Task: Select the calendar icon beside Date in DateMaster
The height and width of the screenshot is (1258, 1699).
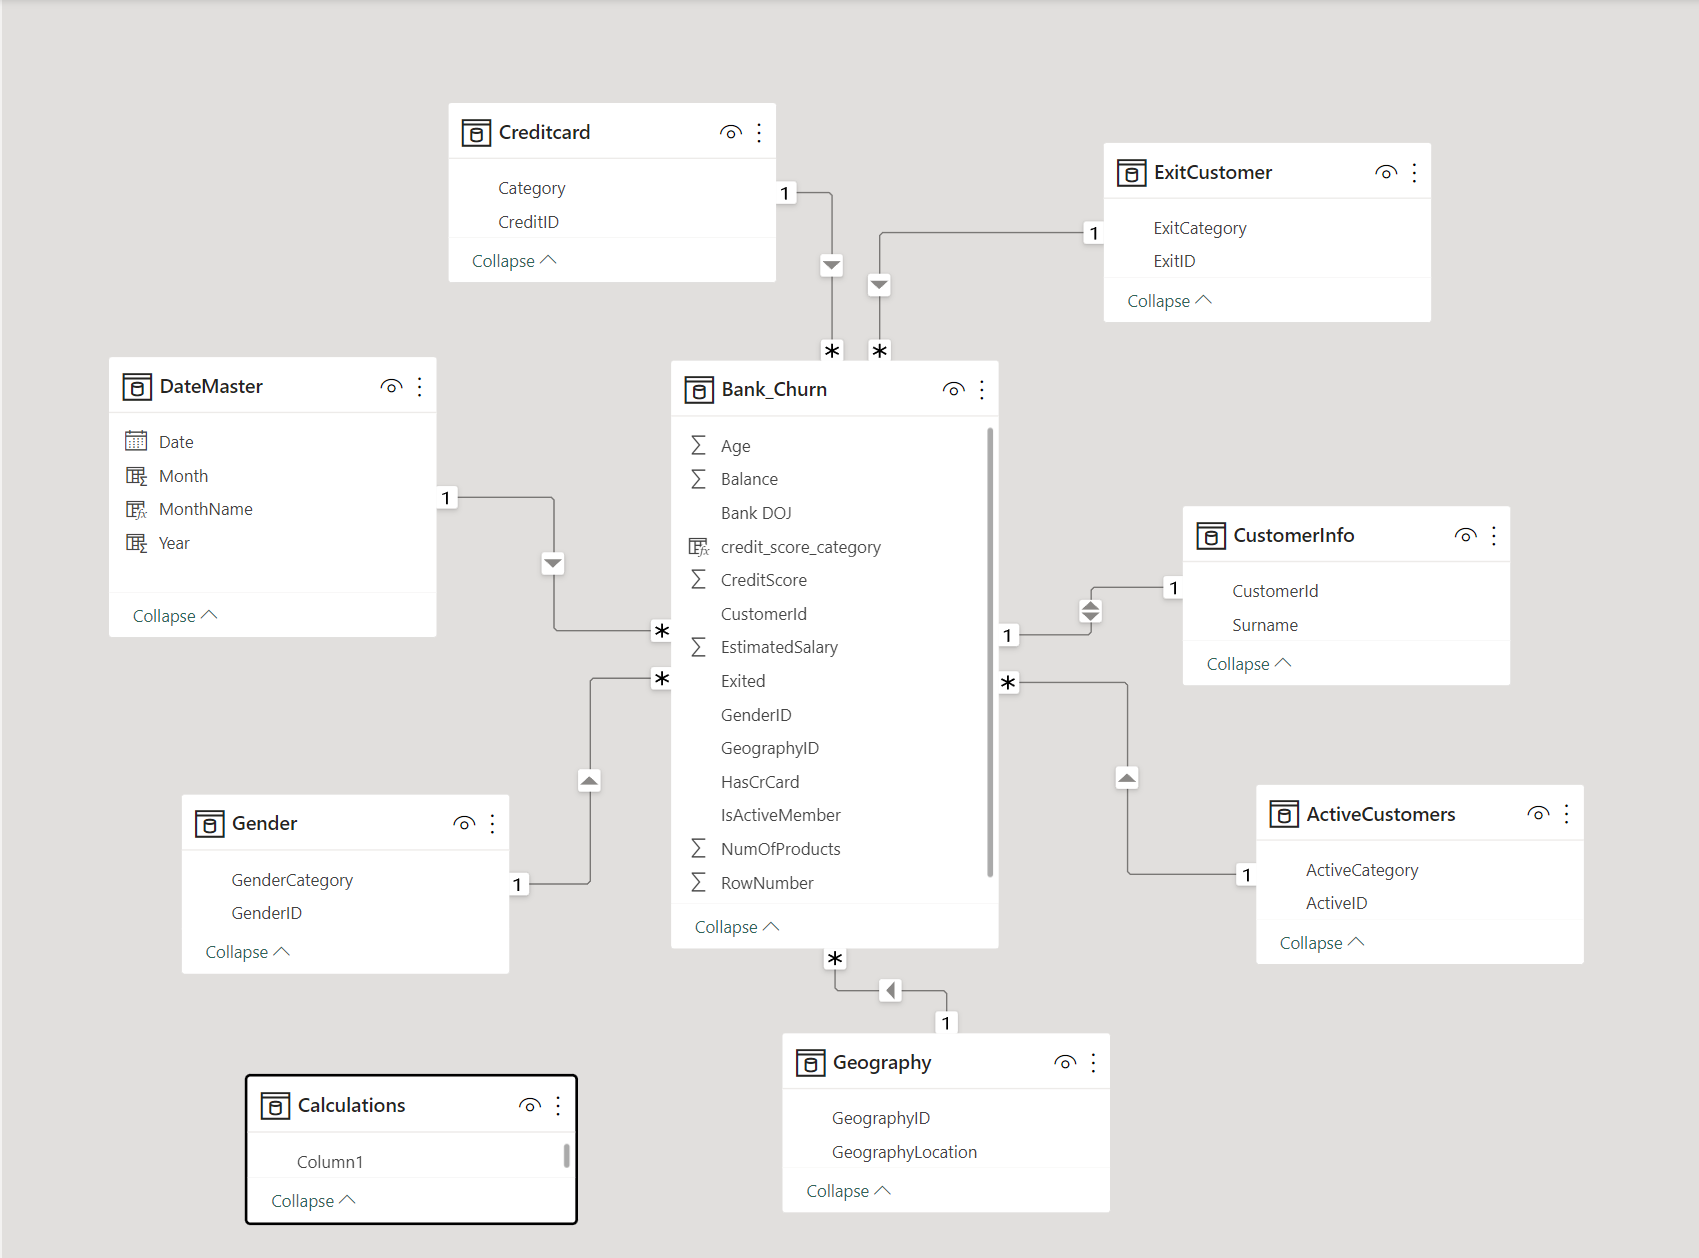Action: click(x=137, y=440)
